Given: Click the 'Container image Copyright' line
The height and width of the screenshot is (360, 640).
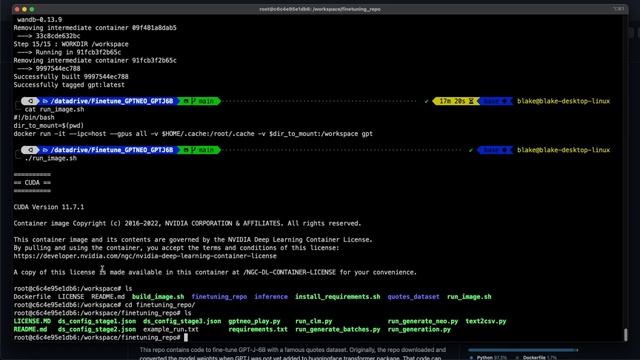Looking at the screenshot, I should tap(187, 223).
